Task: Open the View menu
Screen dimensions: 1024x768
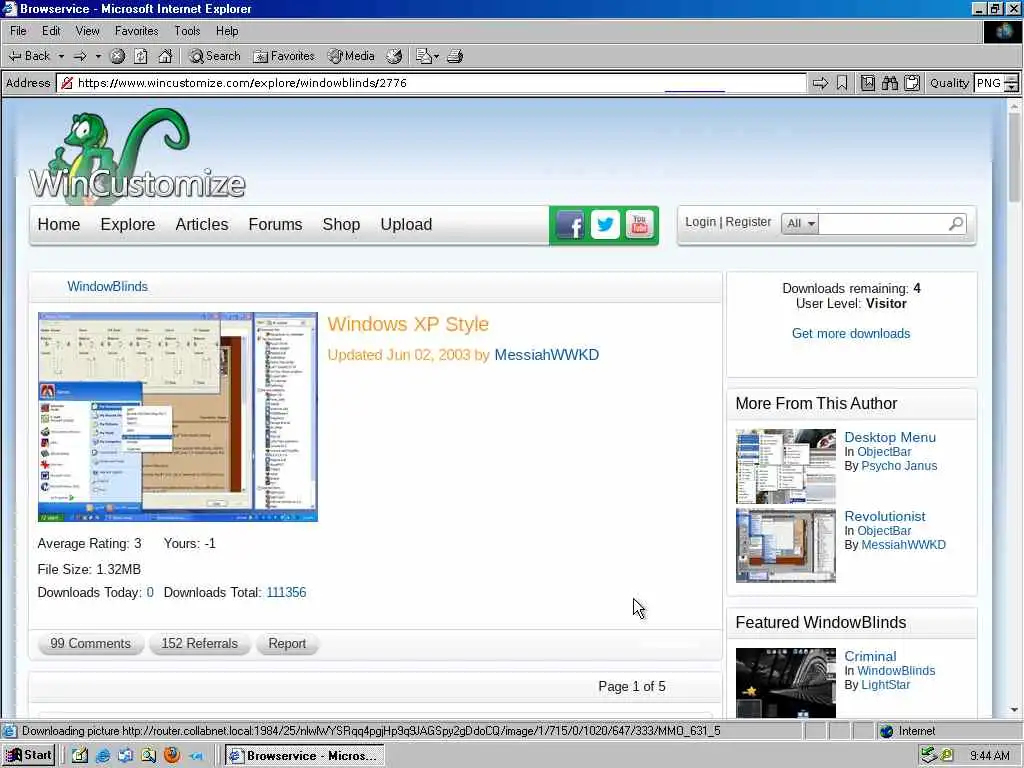Action: (88, 31)
